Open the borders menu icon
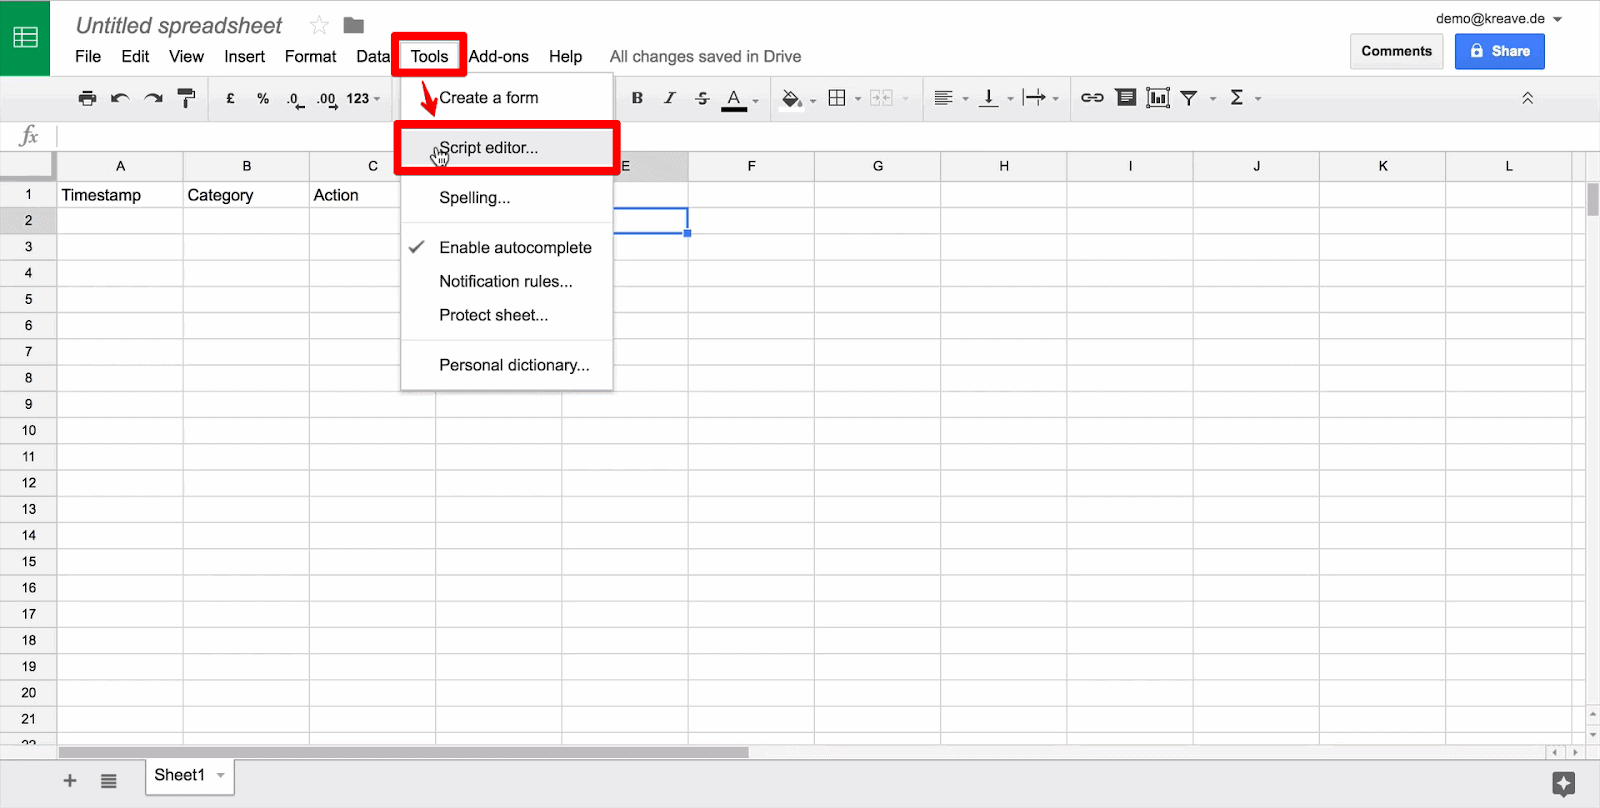The image size is (1600, 808). coord(837,98)
